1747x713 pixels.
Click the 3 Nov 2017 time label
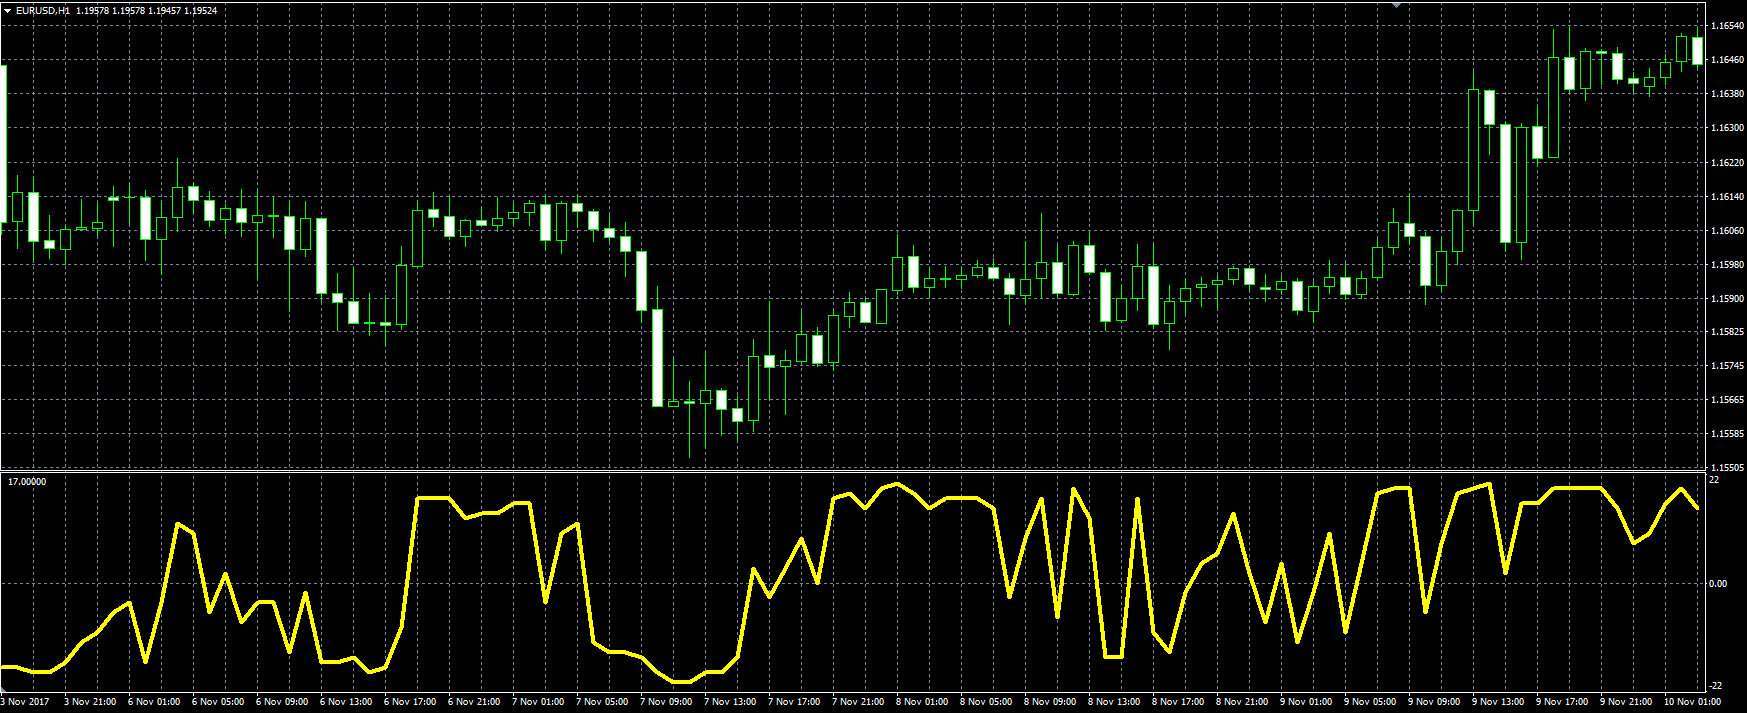tap(25, 702)
